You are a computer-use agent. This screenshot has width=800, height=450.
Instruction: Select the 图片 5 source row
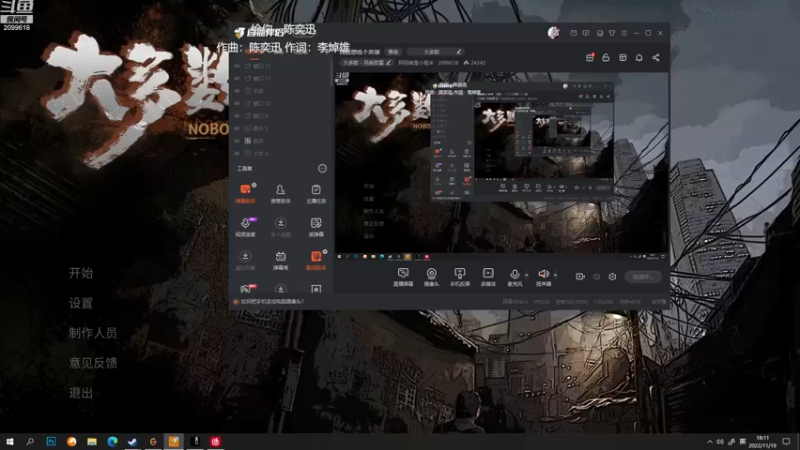[281, 129]
